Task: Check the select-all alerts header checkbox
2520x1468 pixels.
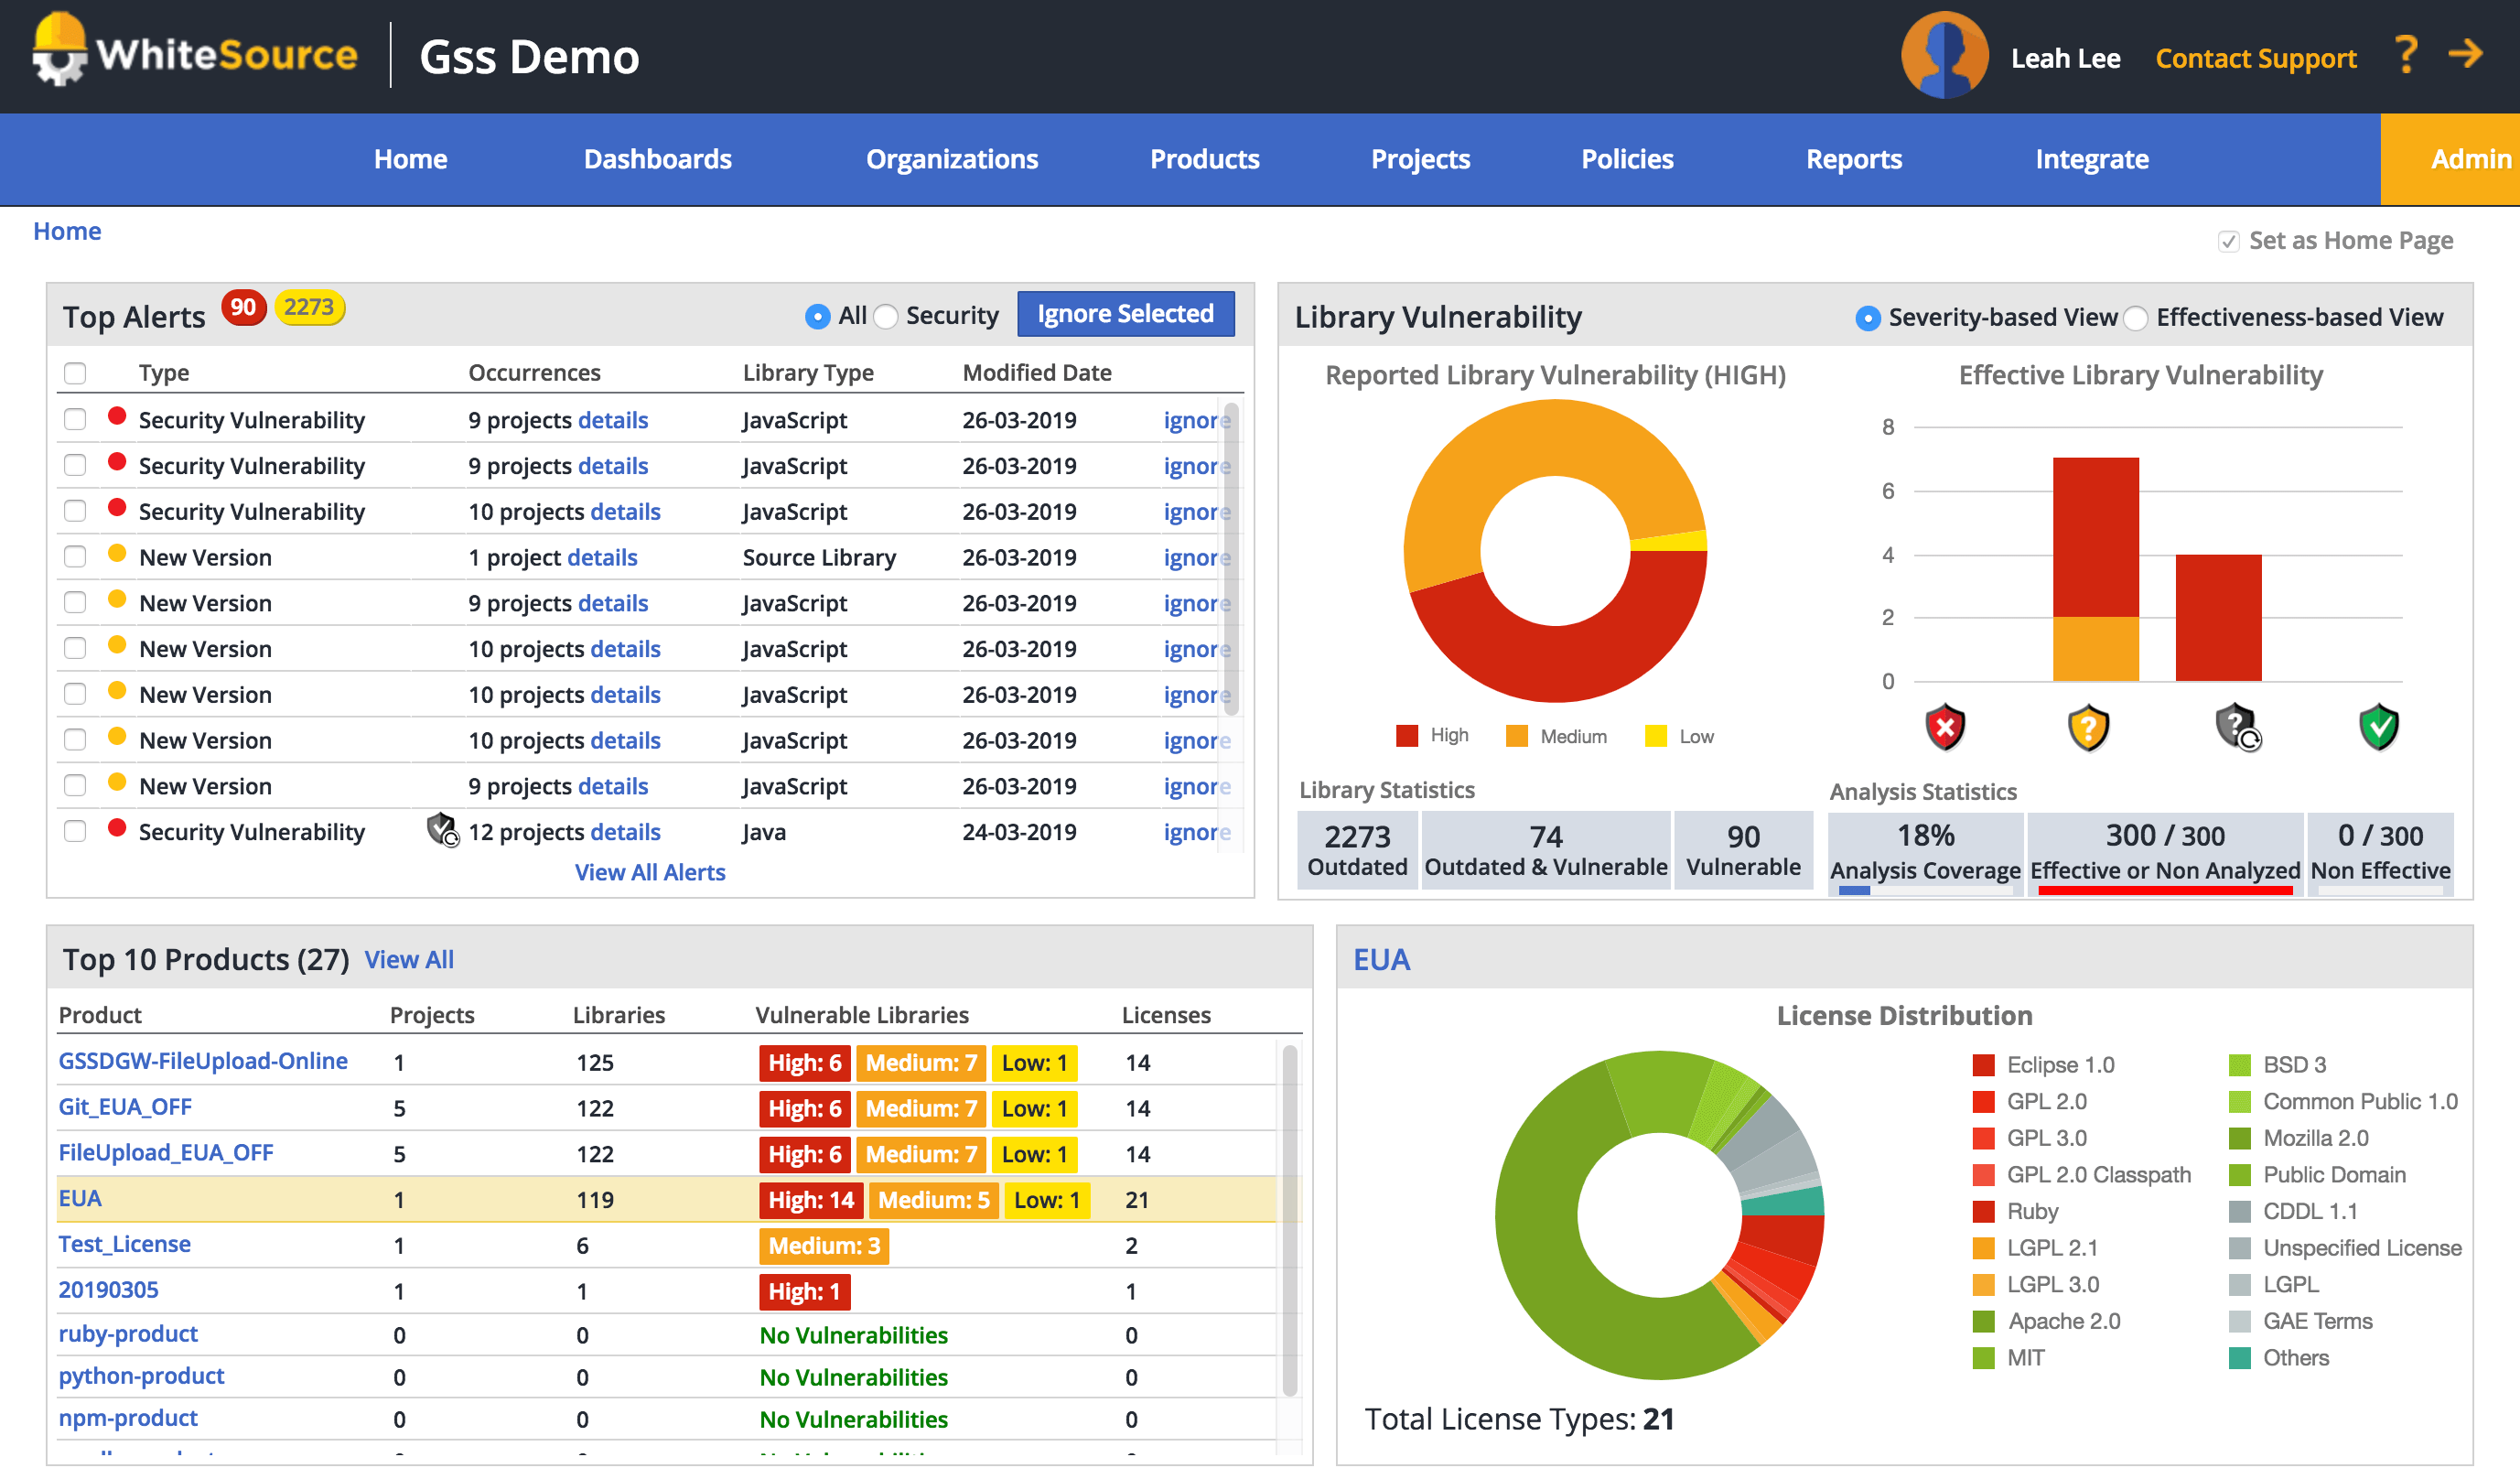Action: 75,373
